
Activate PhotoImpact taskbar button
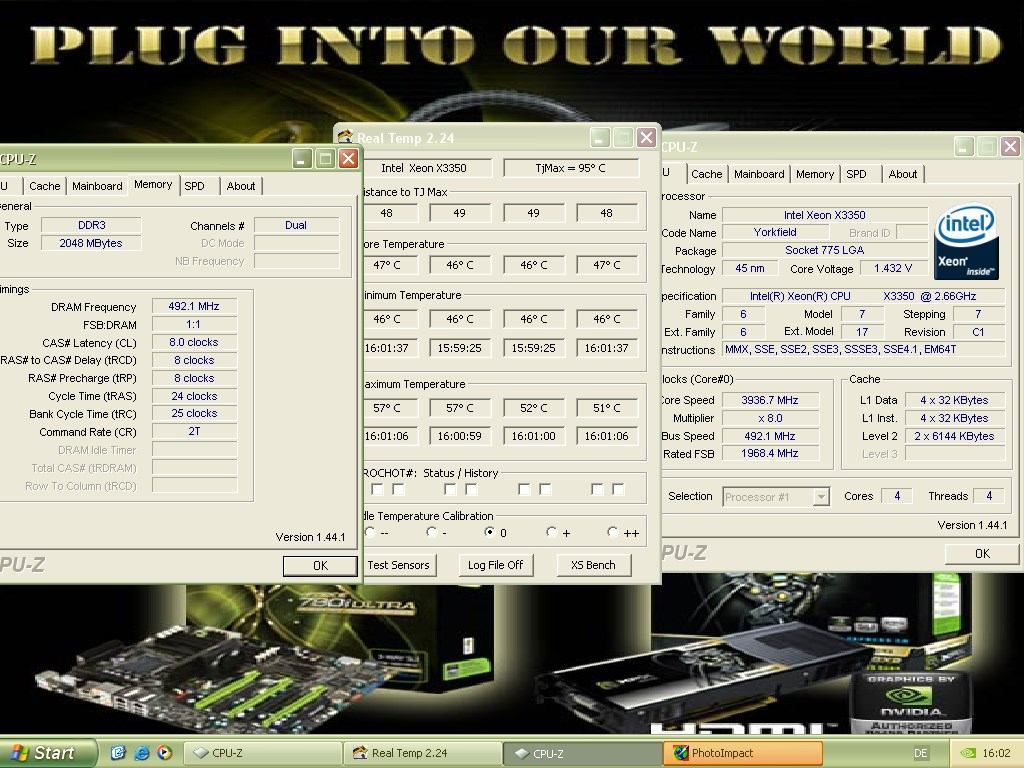[743, 753]
